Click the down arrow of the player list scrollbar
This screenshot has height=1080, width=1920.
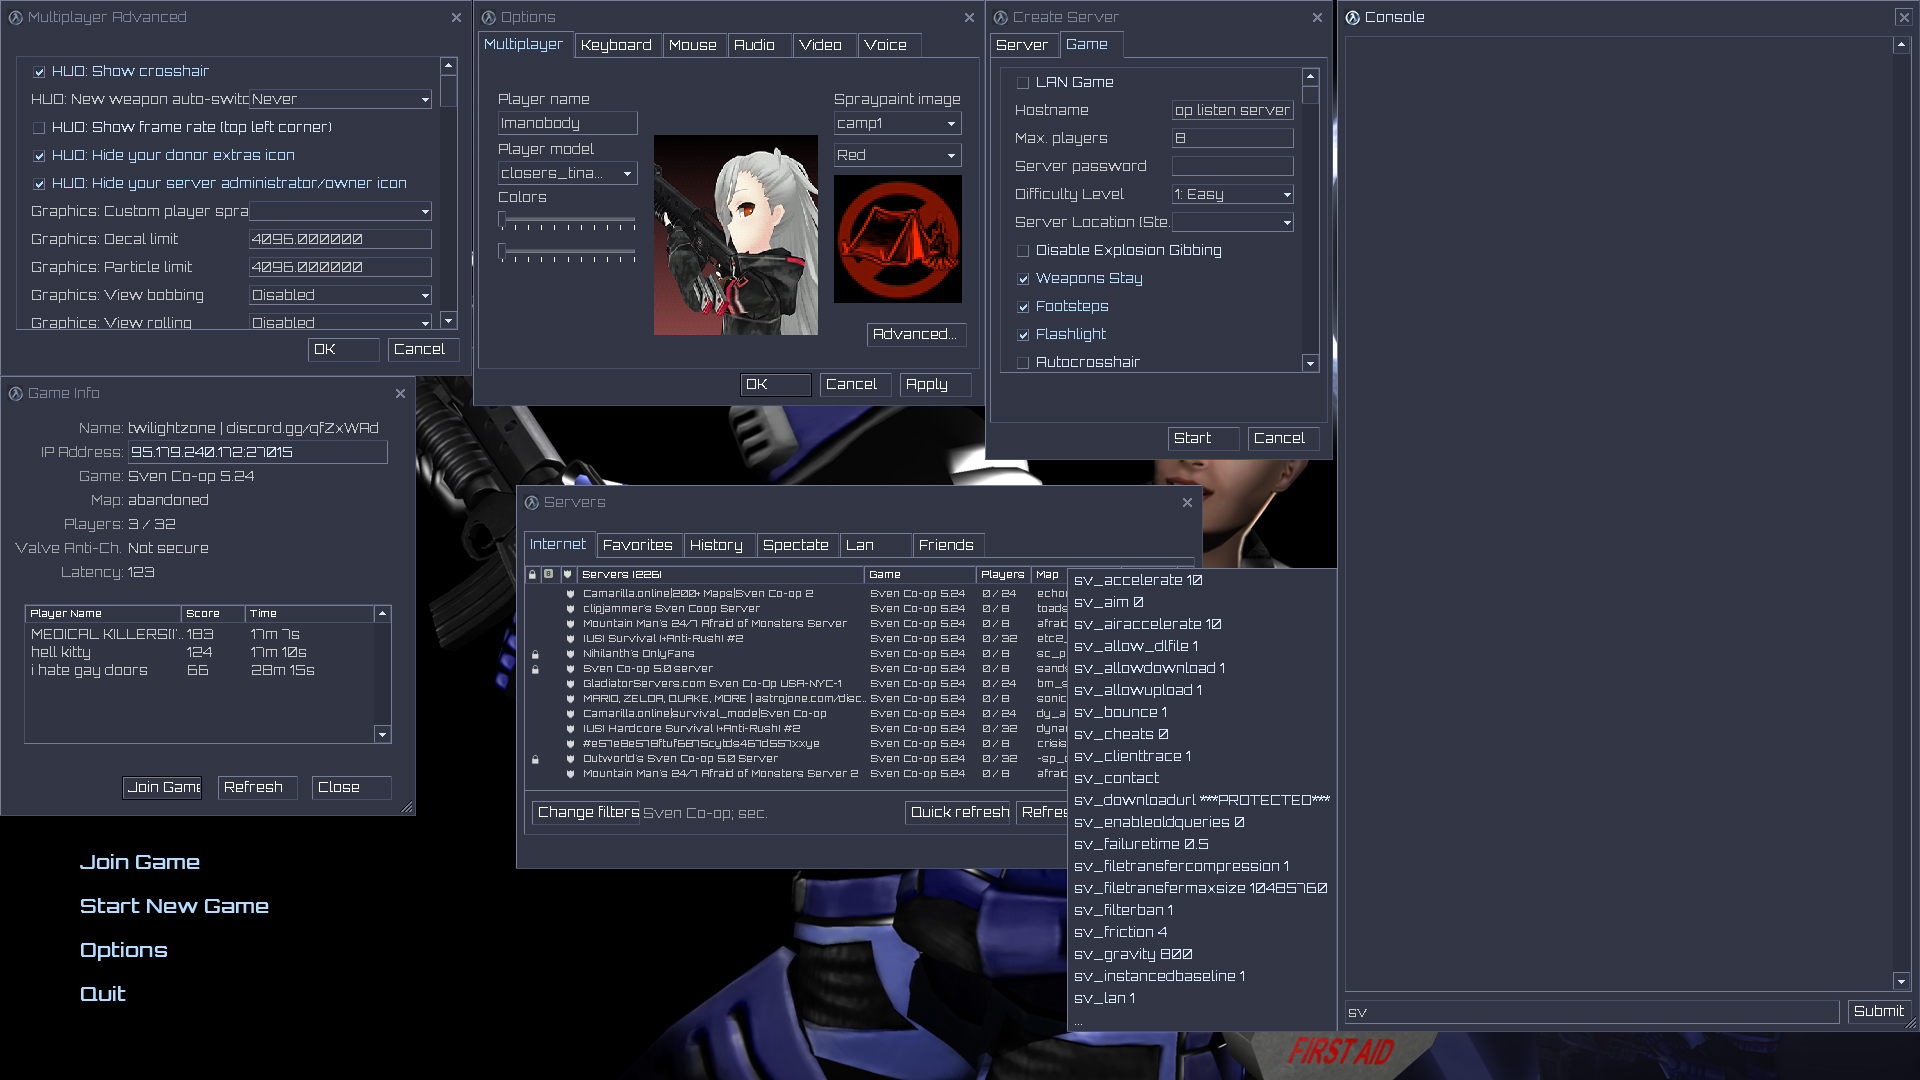[382, 735]
